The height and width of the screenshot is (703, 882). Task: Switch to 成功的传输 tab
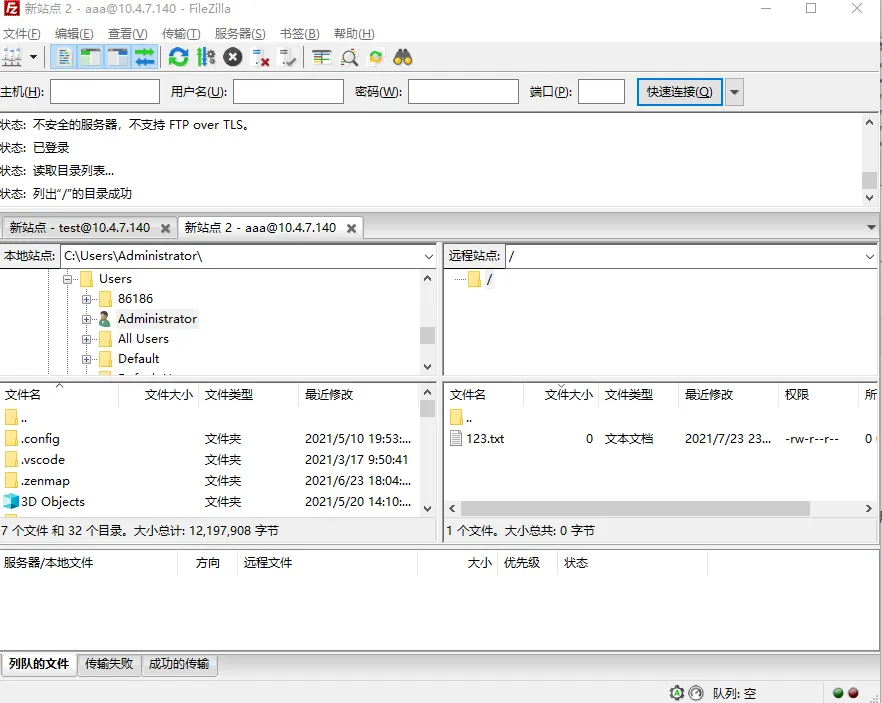(x=179, y=664)
